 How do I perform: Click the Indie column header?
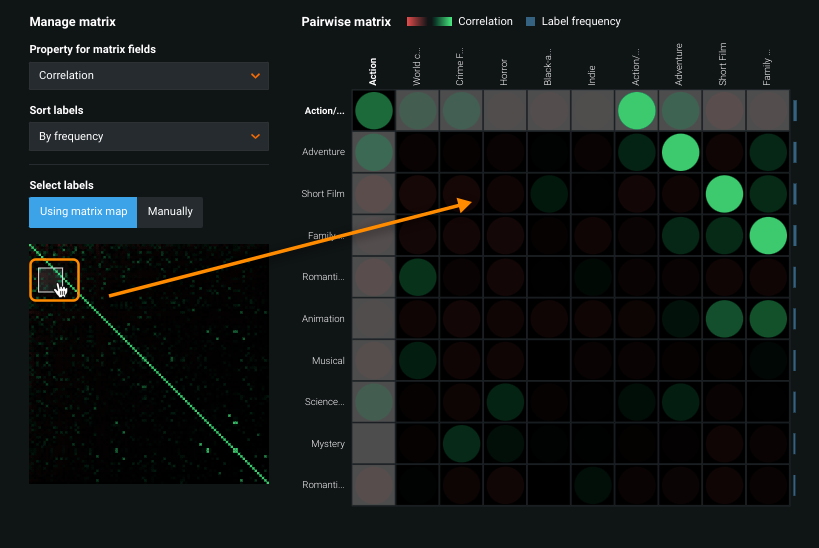pyautogui.click(x=592, y=73)
